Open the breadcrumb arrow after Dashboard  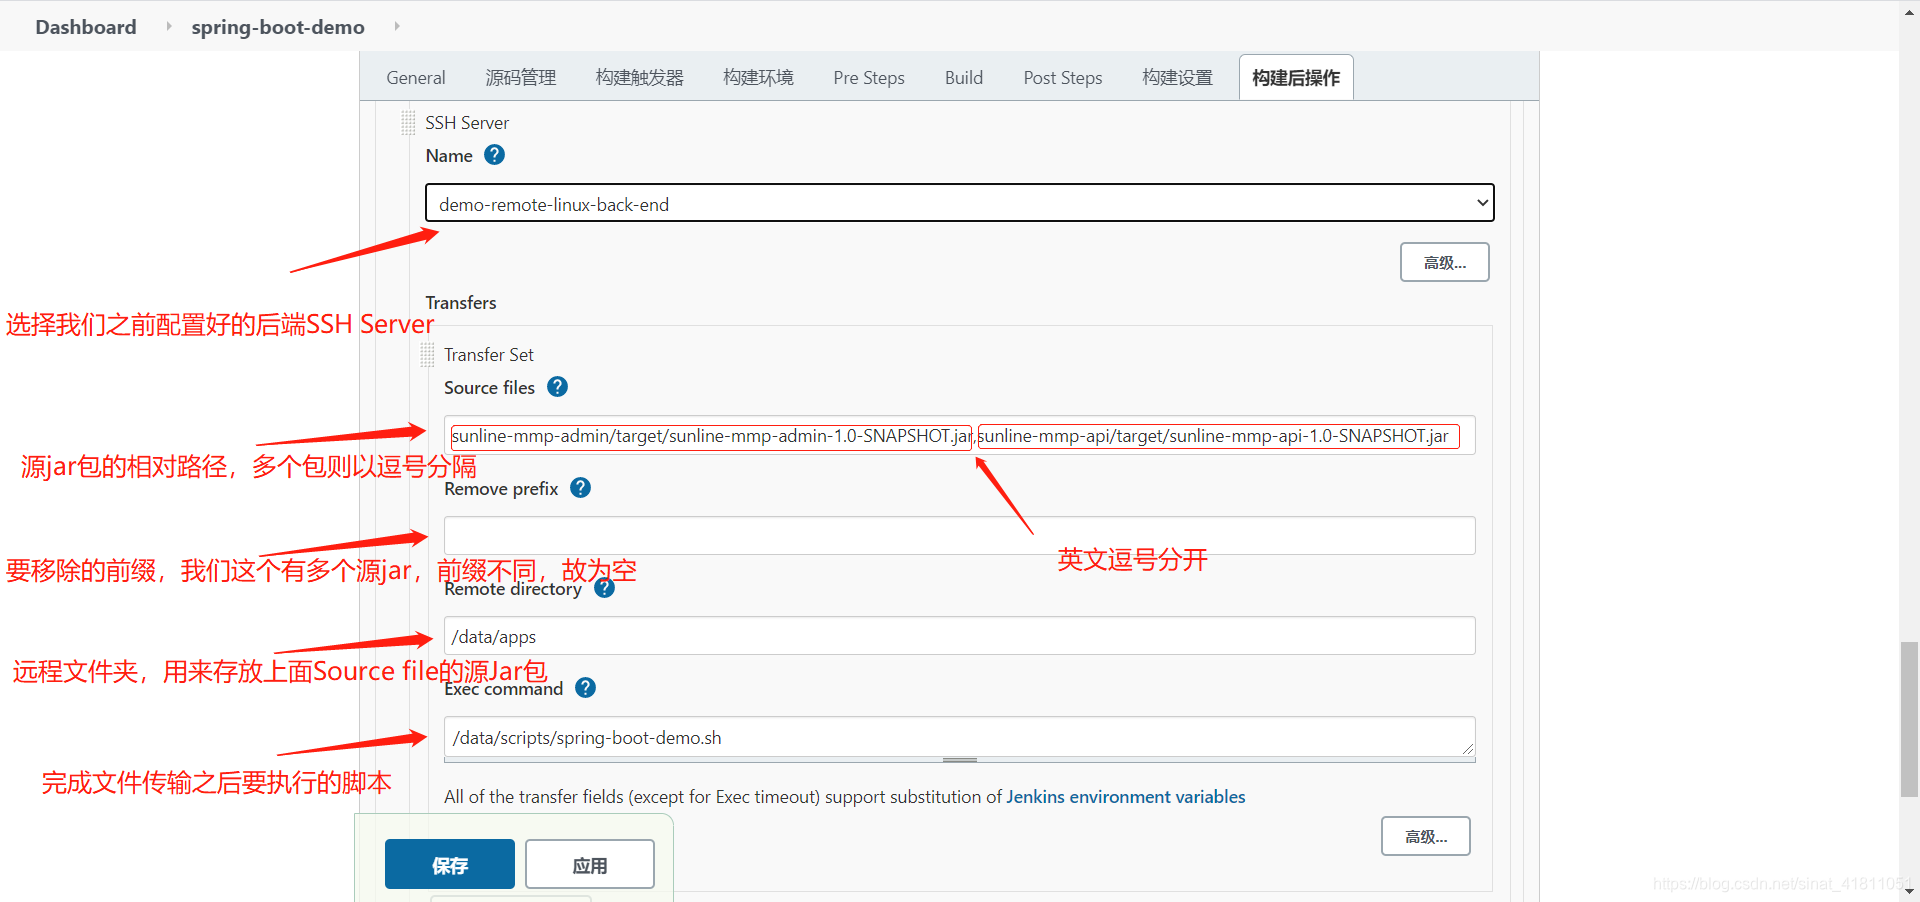(168, 26)
